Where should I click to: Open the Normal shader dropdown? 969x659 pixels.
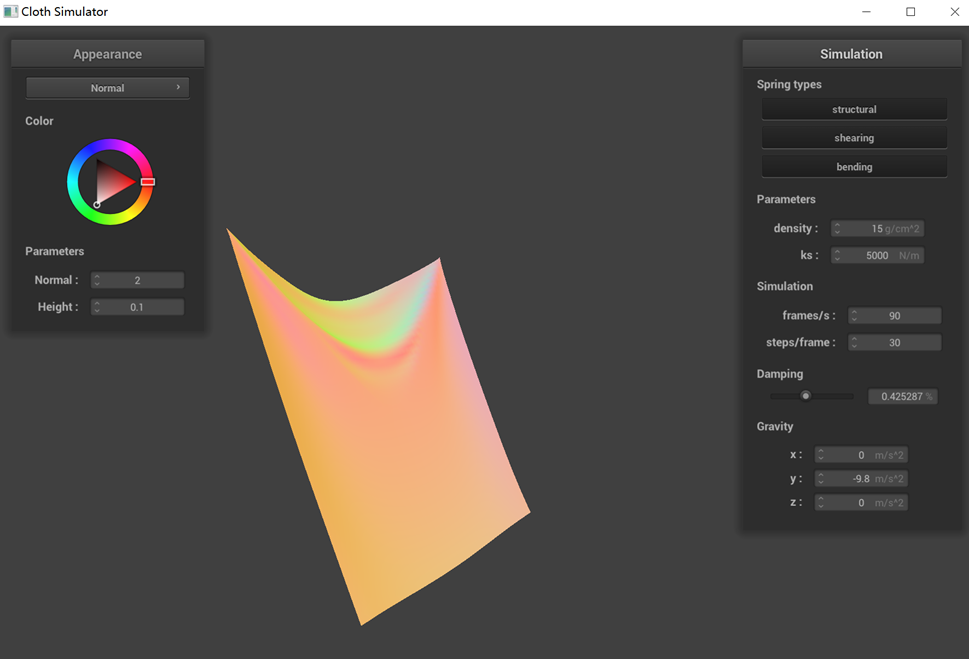107,88
